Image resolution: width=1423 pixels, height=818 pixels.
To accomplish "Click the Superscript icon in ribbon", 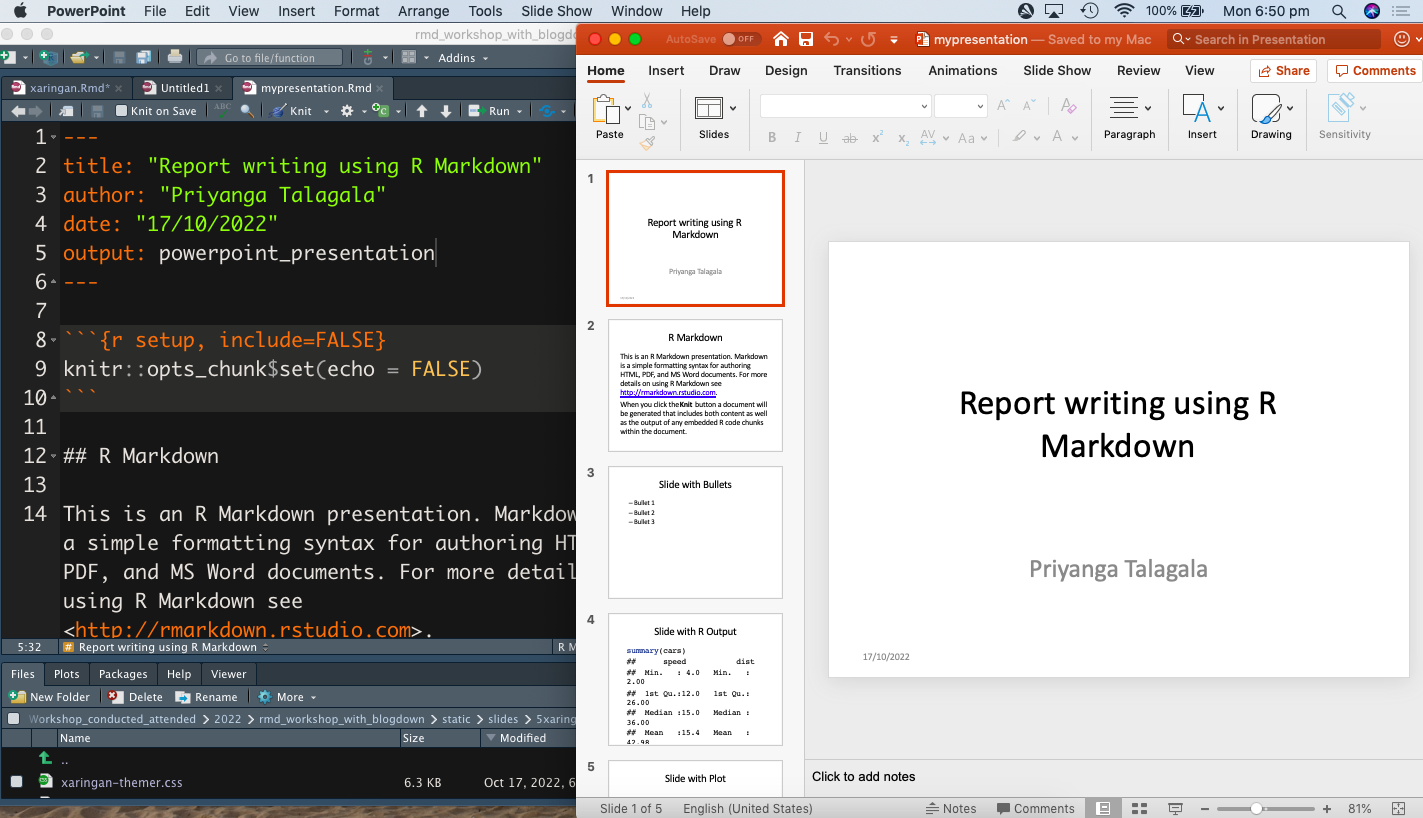I will (x=877, y=138).
